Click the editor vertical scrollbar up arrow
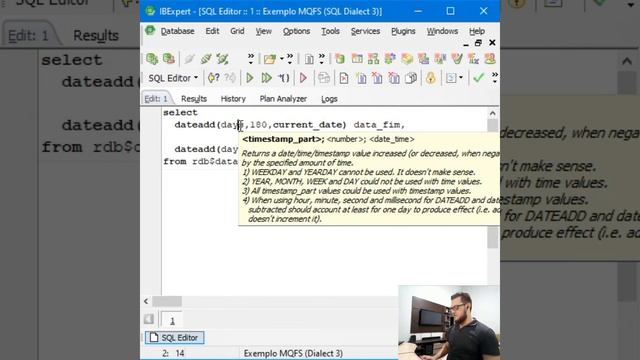This screenshot has height=360, width=640. [492, 113]
